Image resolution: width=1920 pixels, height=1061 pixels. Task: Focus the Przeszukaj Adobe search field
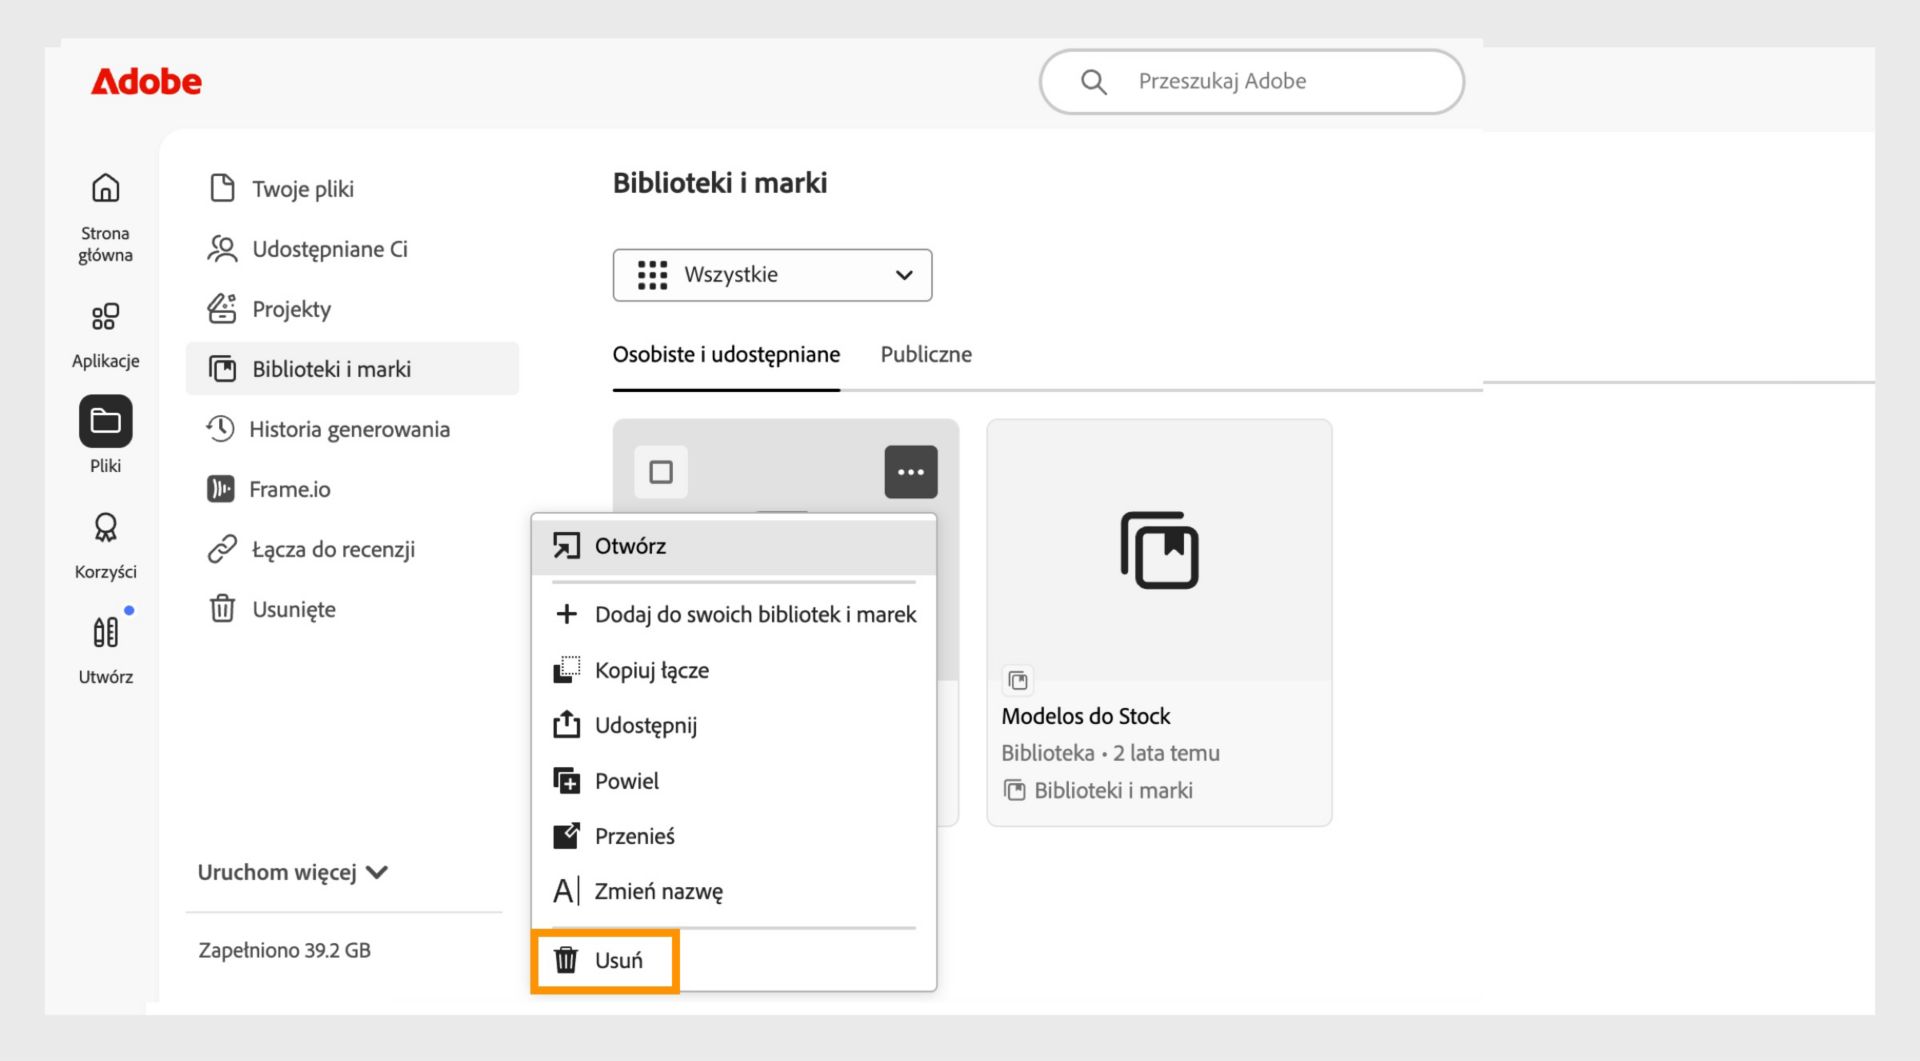click(x=1252, y=81)
